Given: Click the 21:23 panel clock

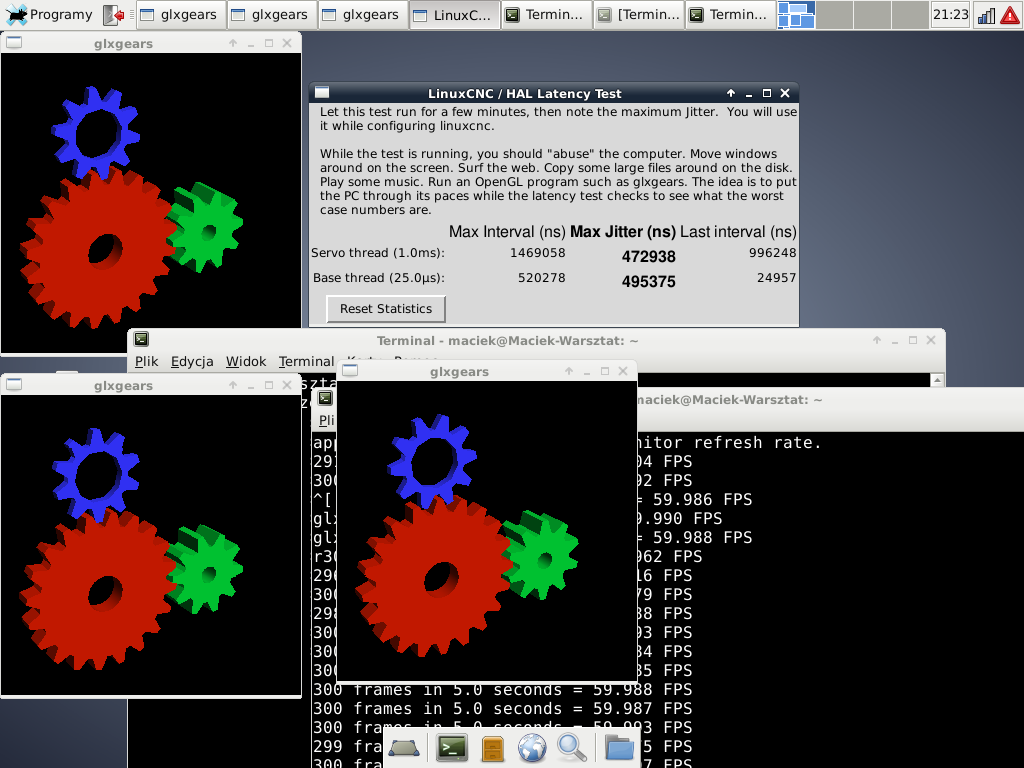Looking at the screenshot, I should tap(950, 14).
